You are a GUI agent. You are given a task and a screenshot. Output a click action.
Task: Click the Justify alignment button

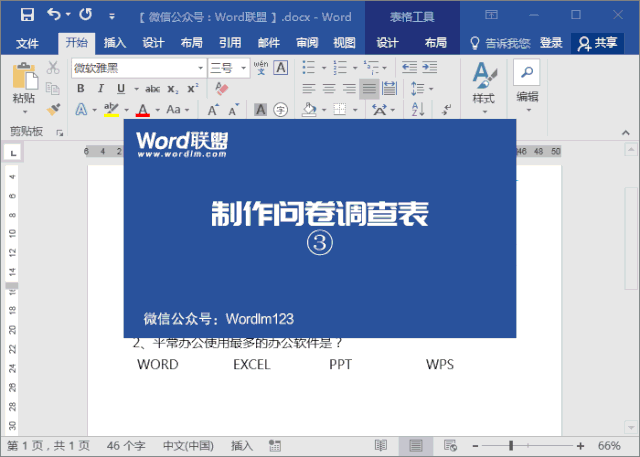coord(369,89)
